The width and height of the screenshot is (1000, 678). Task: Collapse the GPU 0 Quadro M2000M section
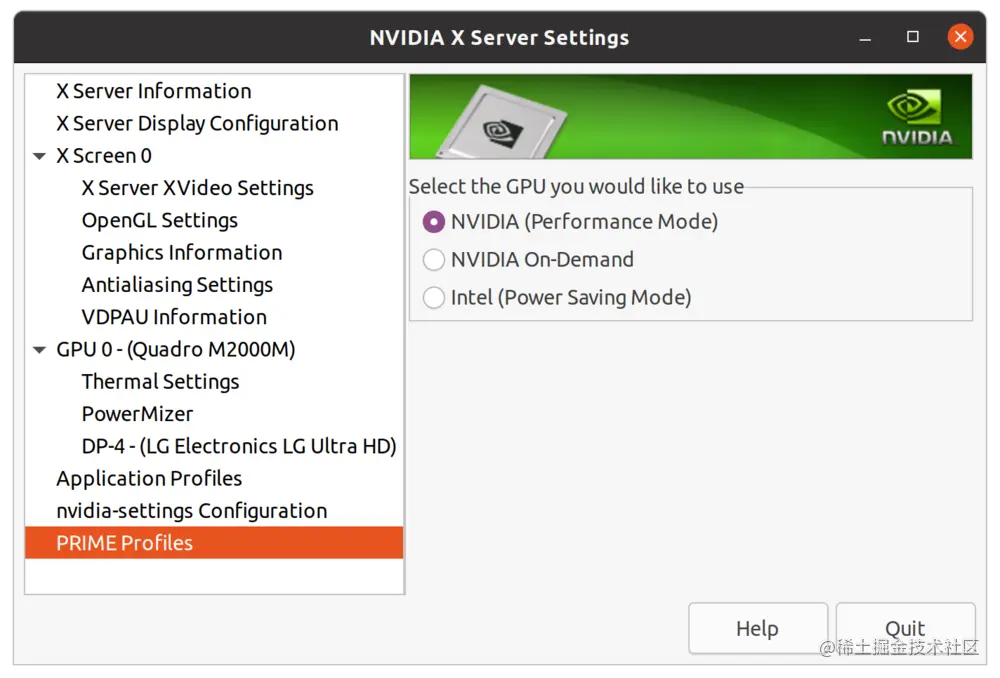point(39,349)
